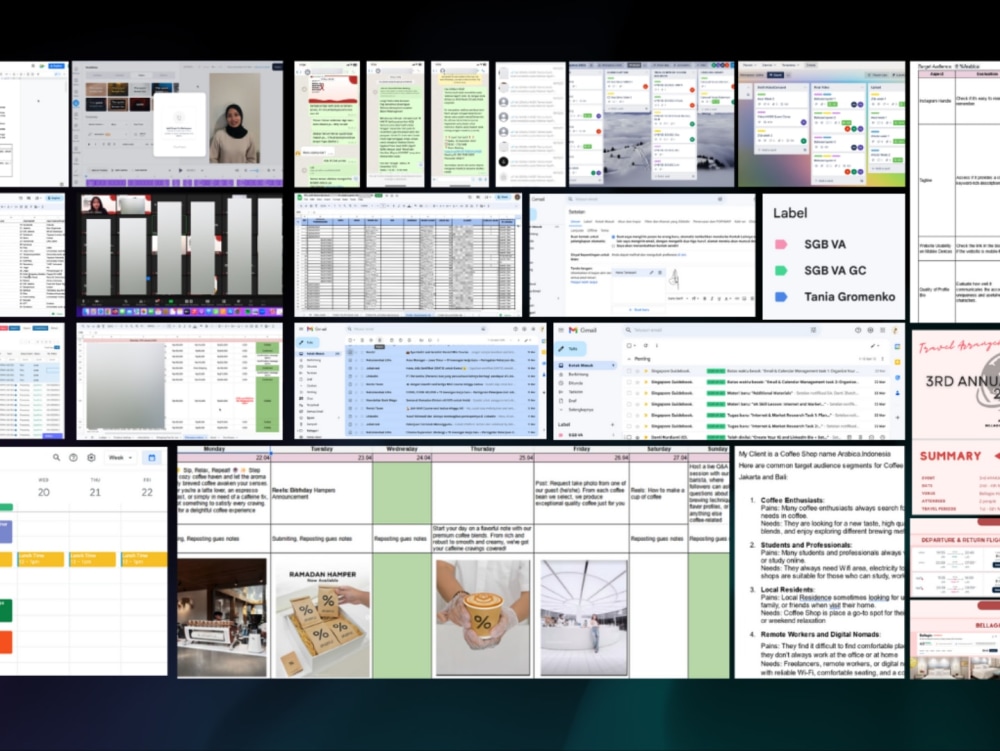The width and height of the screenshot is (1000, 751).
Task: Select second radio option in Gmail settings window
Action: point(613,246)
